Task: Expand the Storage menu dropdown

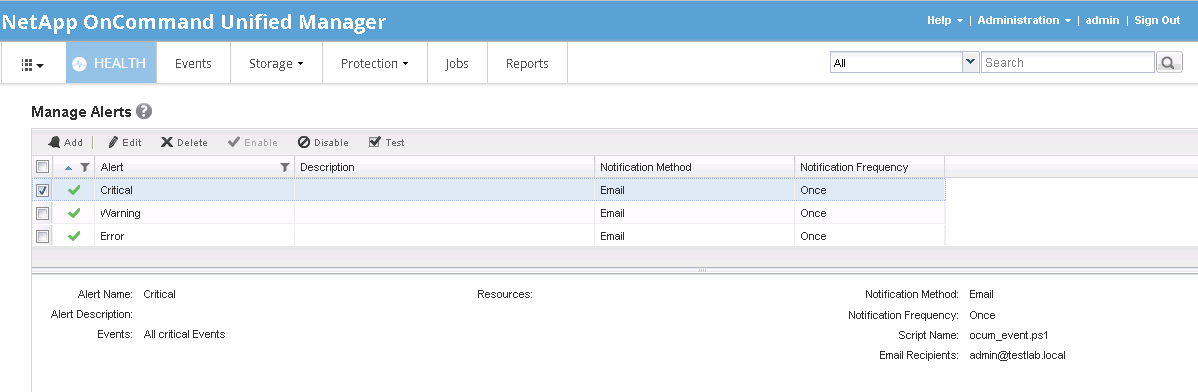Action: tap(277, 63)
